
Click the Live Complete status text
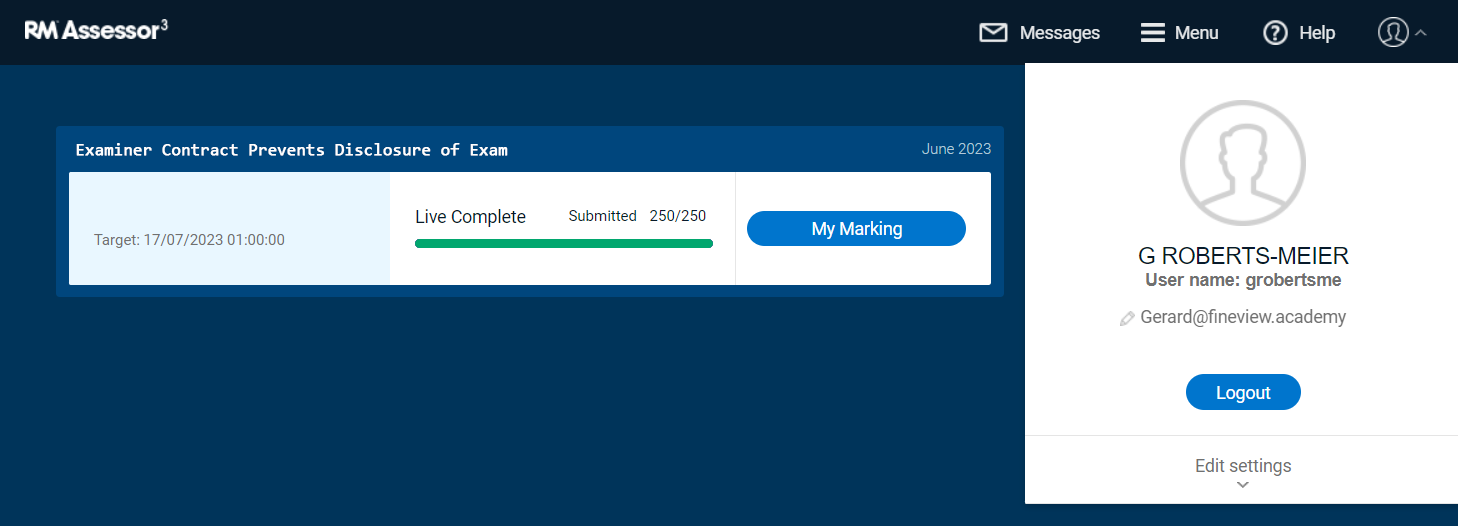click(x=470, y=217)
